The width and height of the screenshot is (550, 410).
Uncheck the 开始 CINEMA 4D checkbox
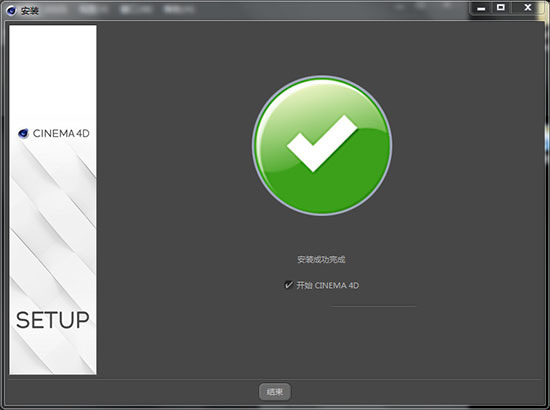tap(288, 285)
